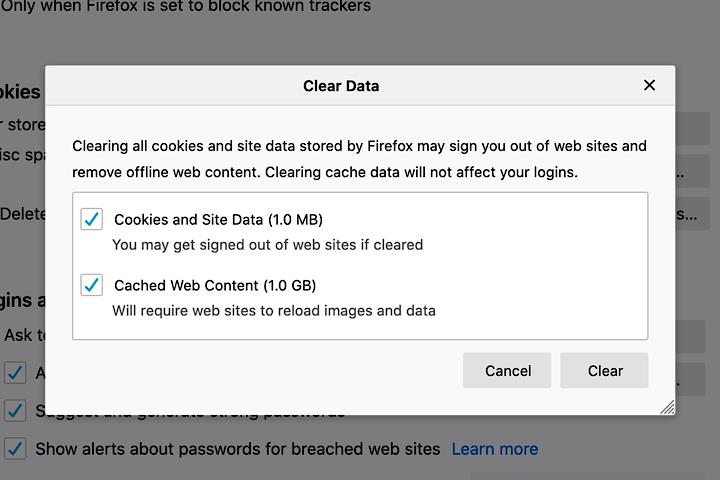This screenshot has width=720, height=480.
Task: Open the Learn more link about breached passwords
Action: (494, 449)
